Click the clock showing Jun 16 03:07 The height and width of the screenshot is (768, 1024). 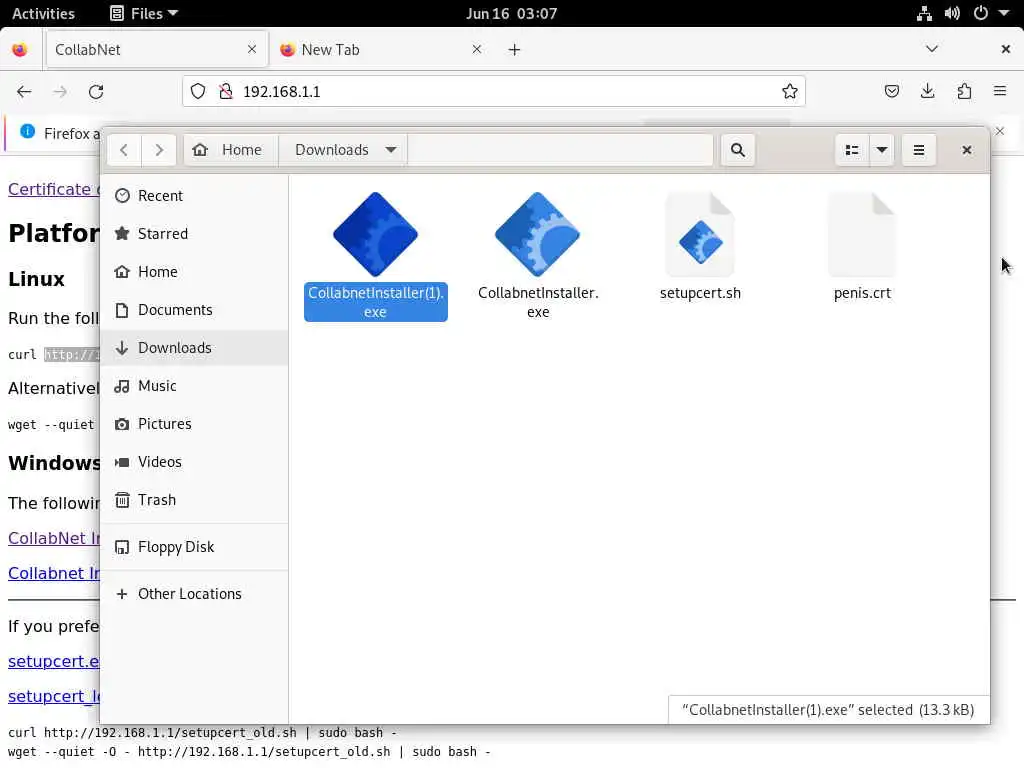511,13
